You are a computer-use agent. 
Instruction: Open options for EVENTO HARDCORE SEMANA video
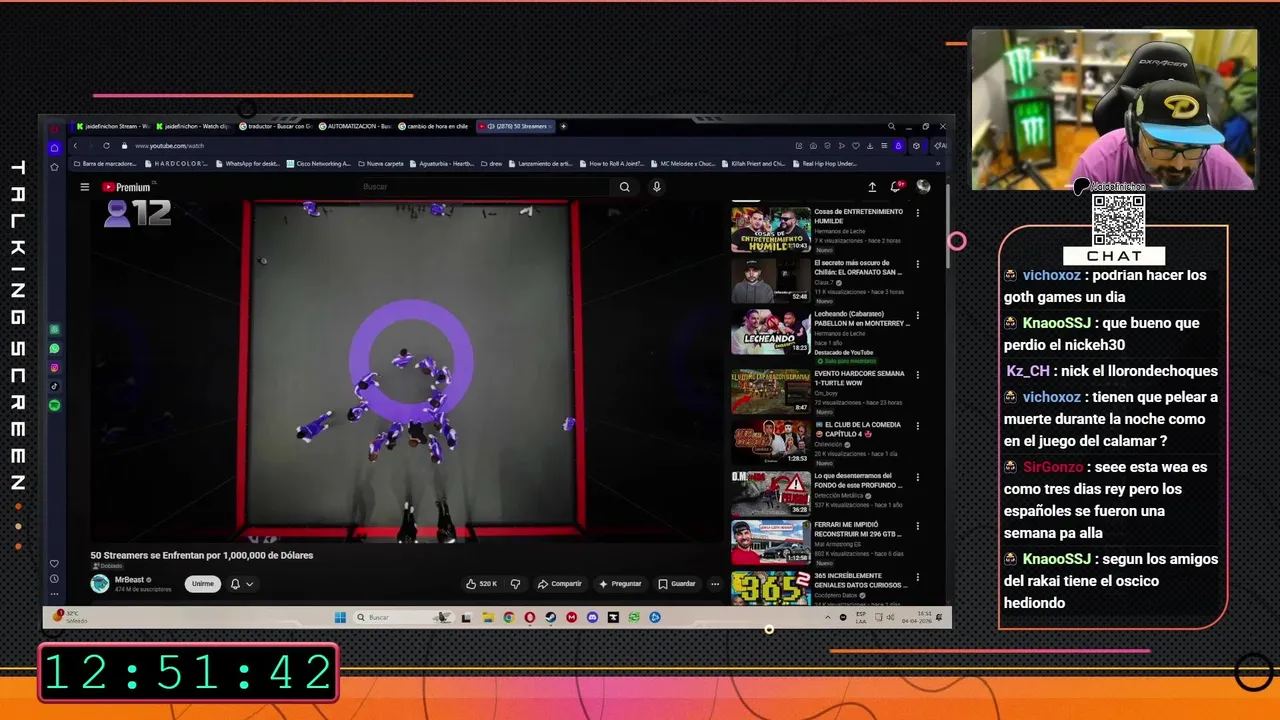click(918, 374)
